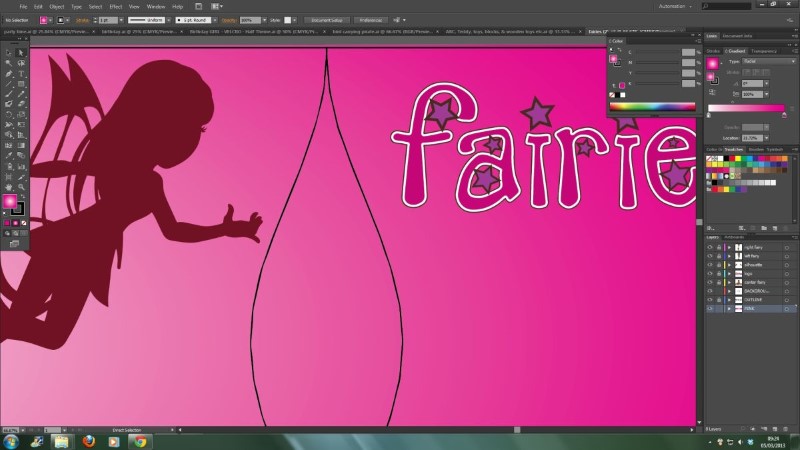Select the Direct Selection tool
Screen dimensions: 800x450
pyautogui.click(x=21, y=53)
